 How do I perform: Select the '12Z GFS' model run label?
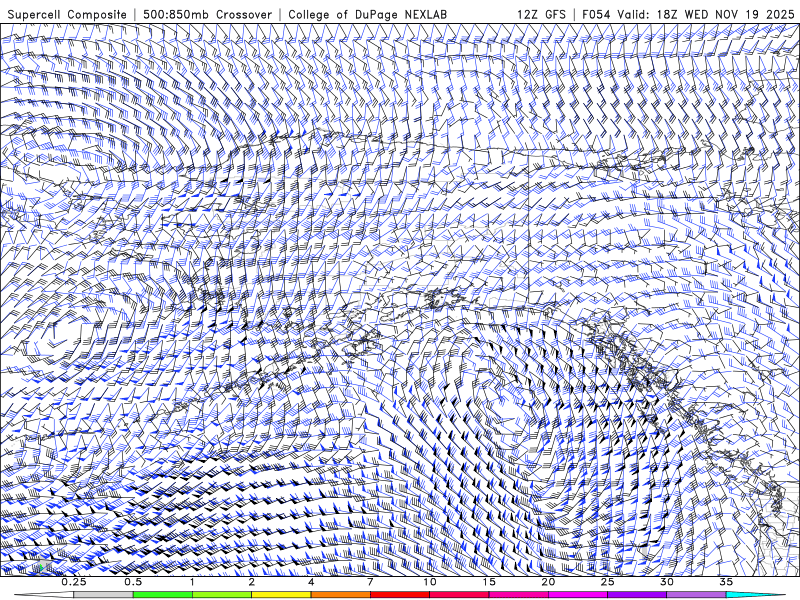541,15
